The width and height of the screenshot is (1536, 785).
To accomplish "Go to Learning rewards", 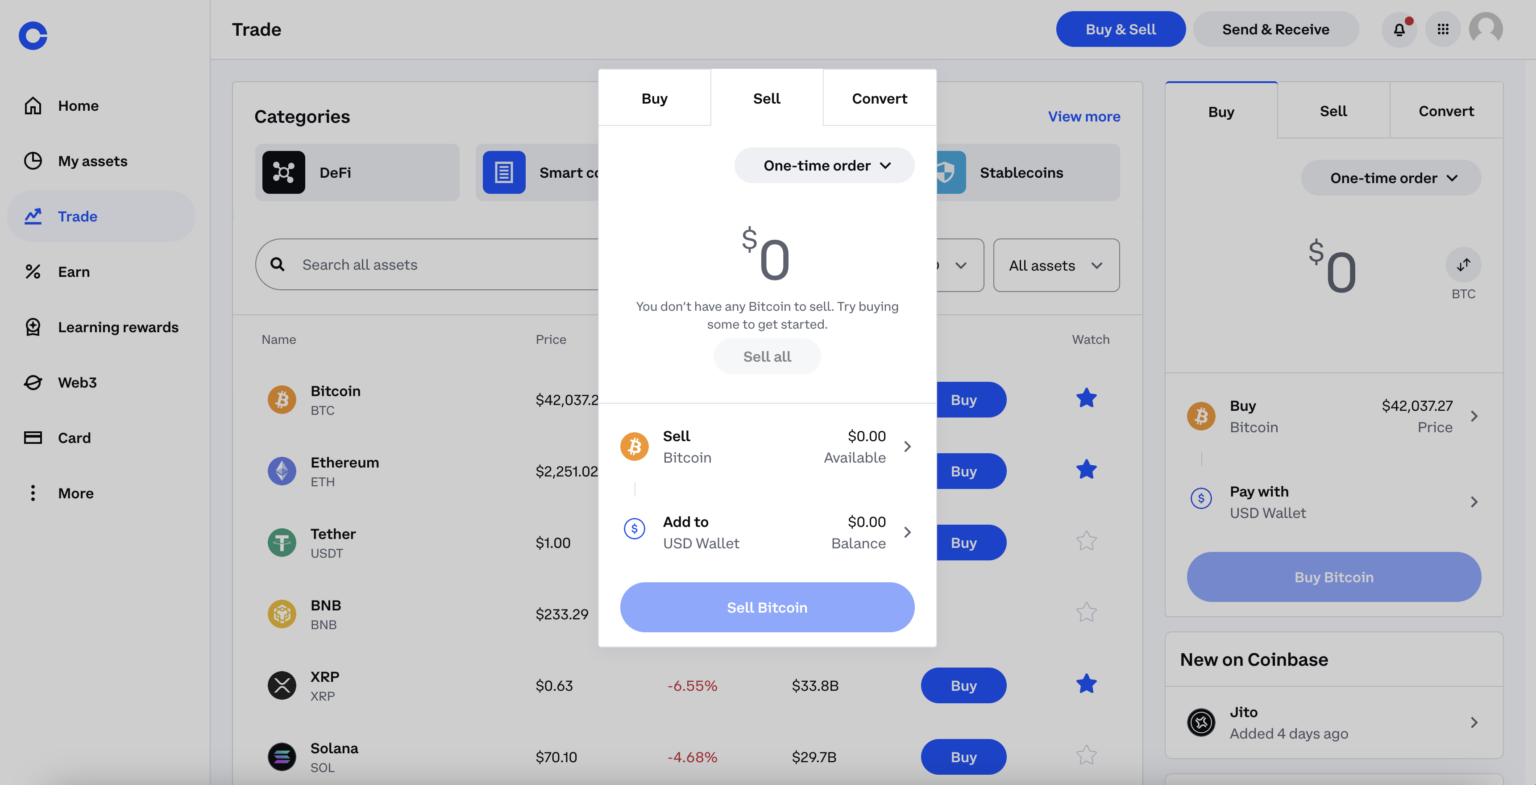I will coord(101,327).
